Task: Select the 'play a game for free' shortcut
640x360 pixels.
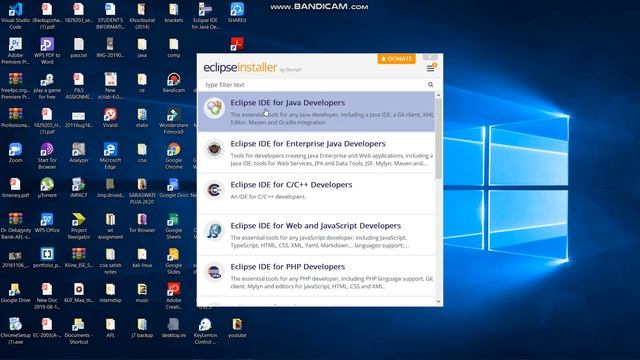Action: click(x=47, y=86)
